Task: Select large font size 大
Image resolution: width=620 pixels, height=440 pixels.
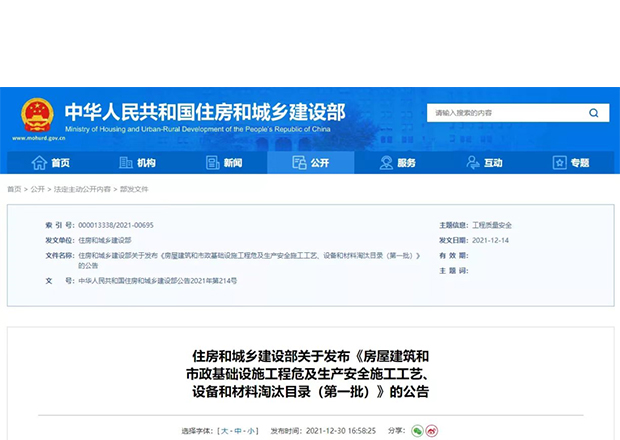Action: tap(225, 431)
